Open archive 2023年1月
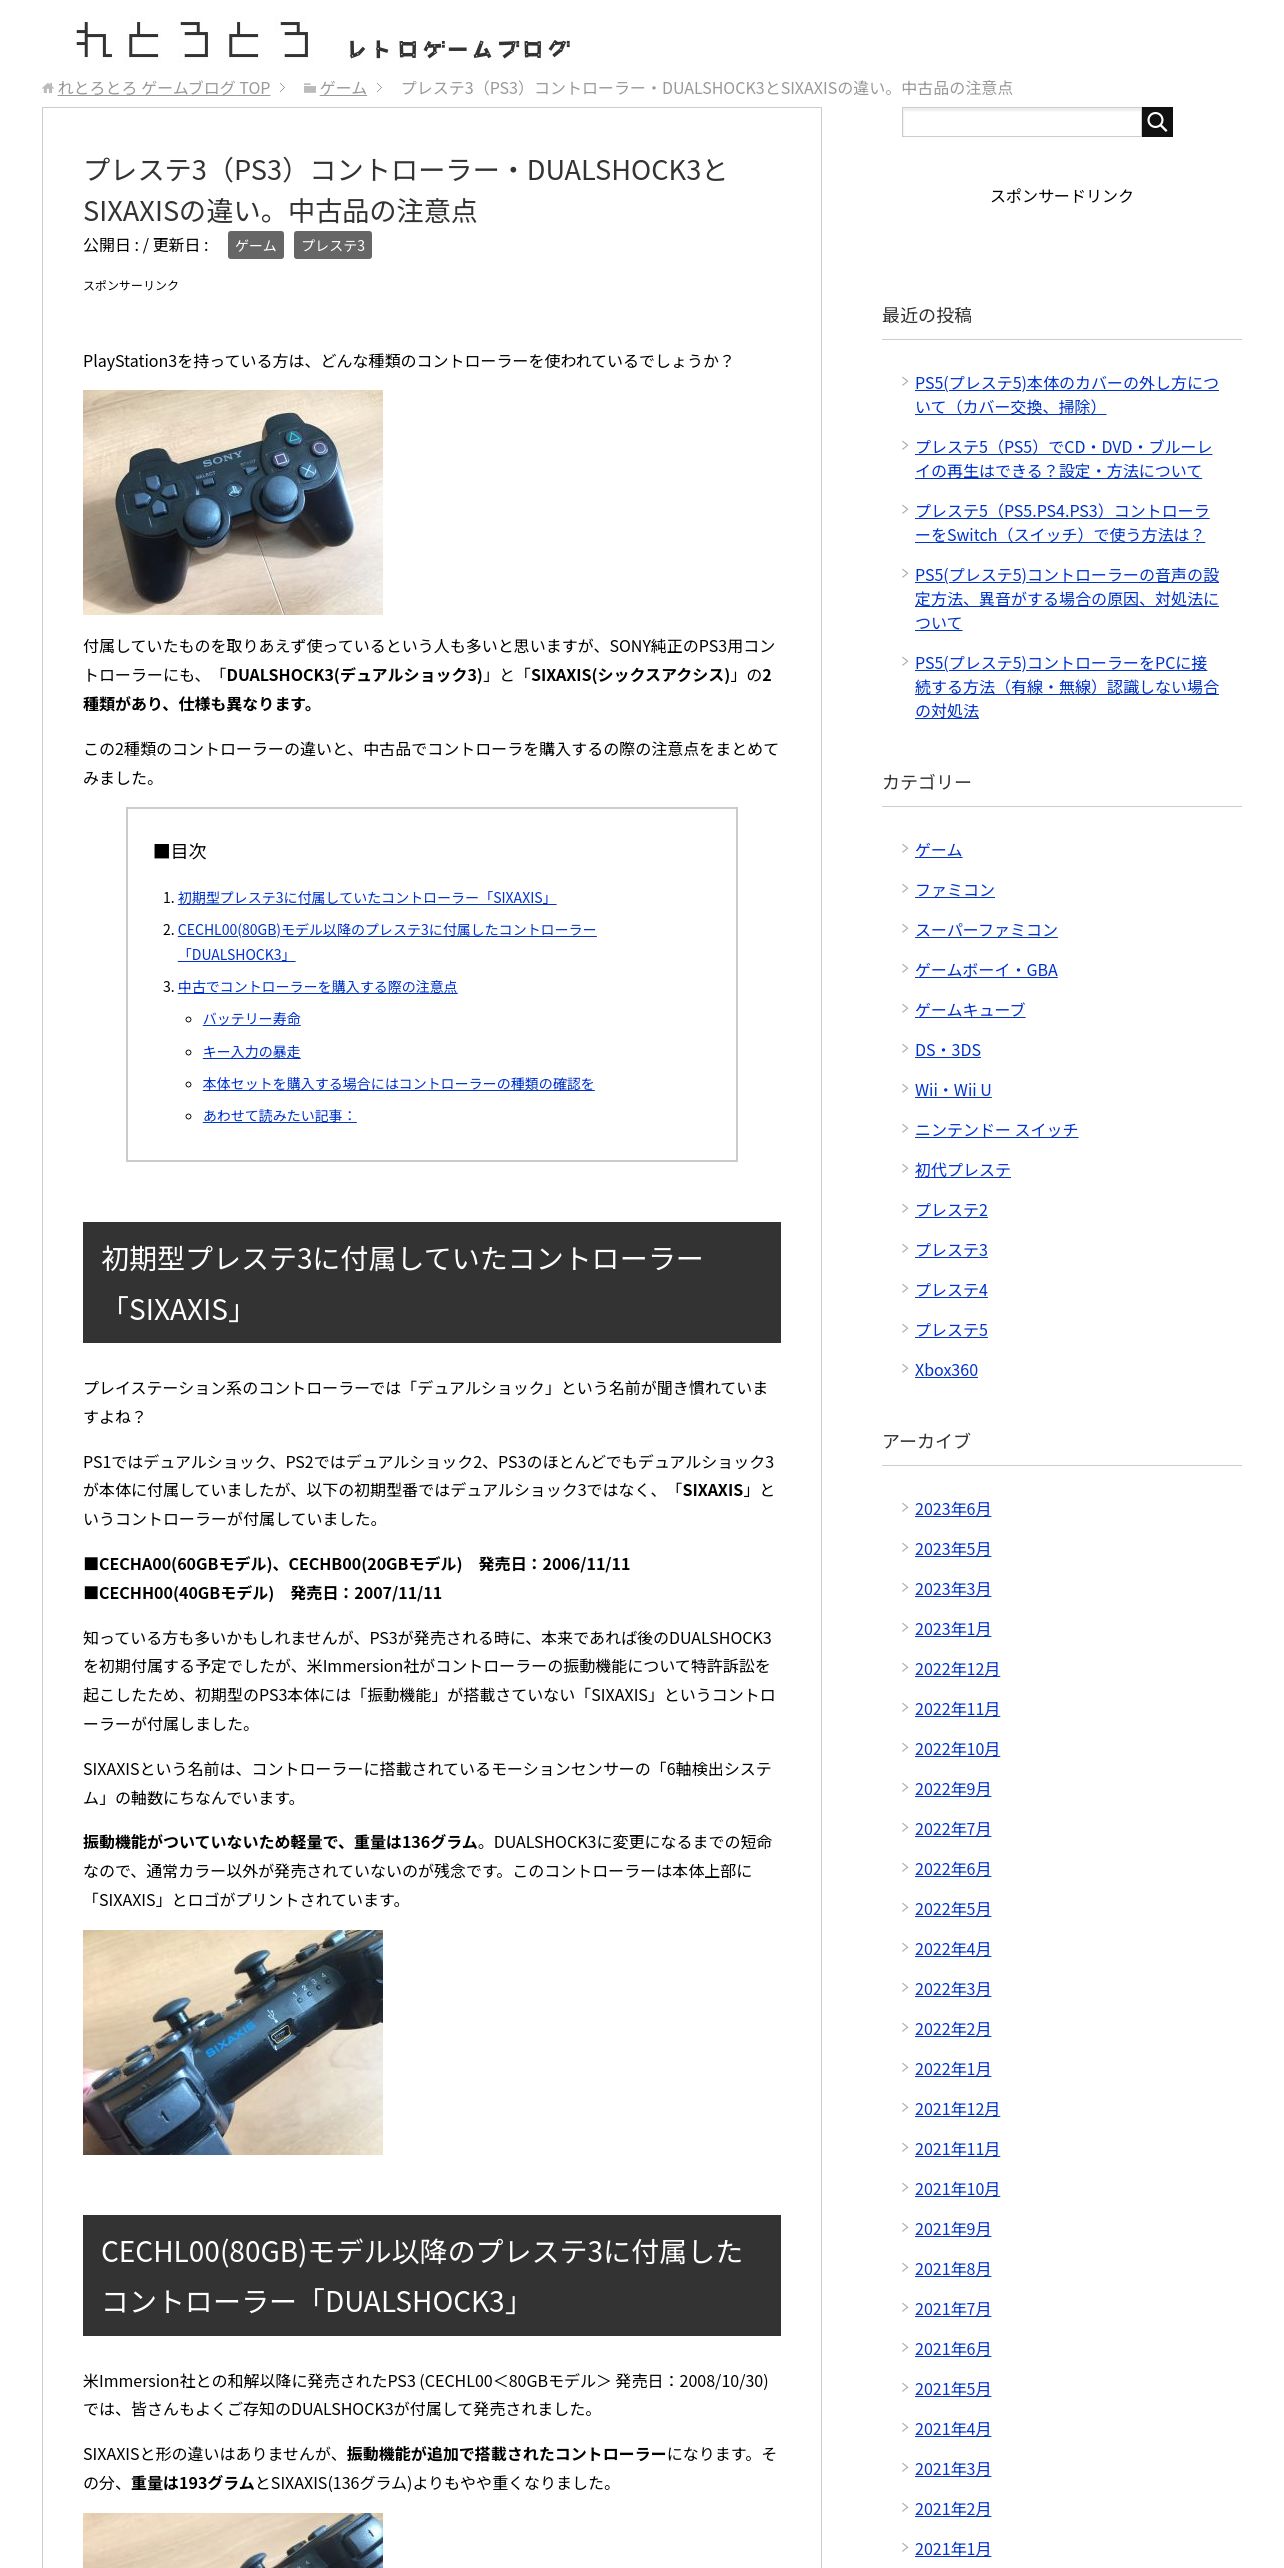Viewport: 1284px width, 2568px height. (953, 1629)
